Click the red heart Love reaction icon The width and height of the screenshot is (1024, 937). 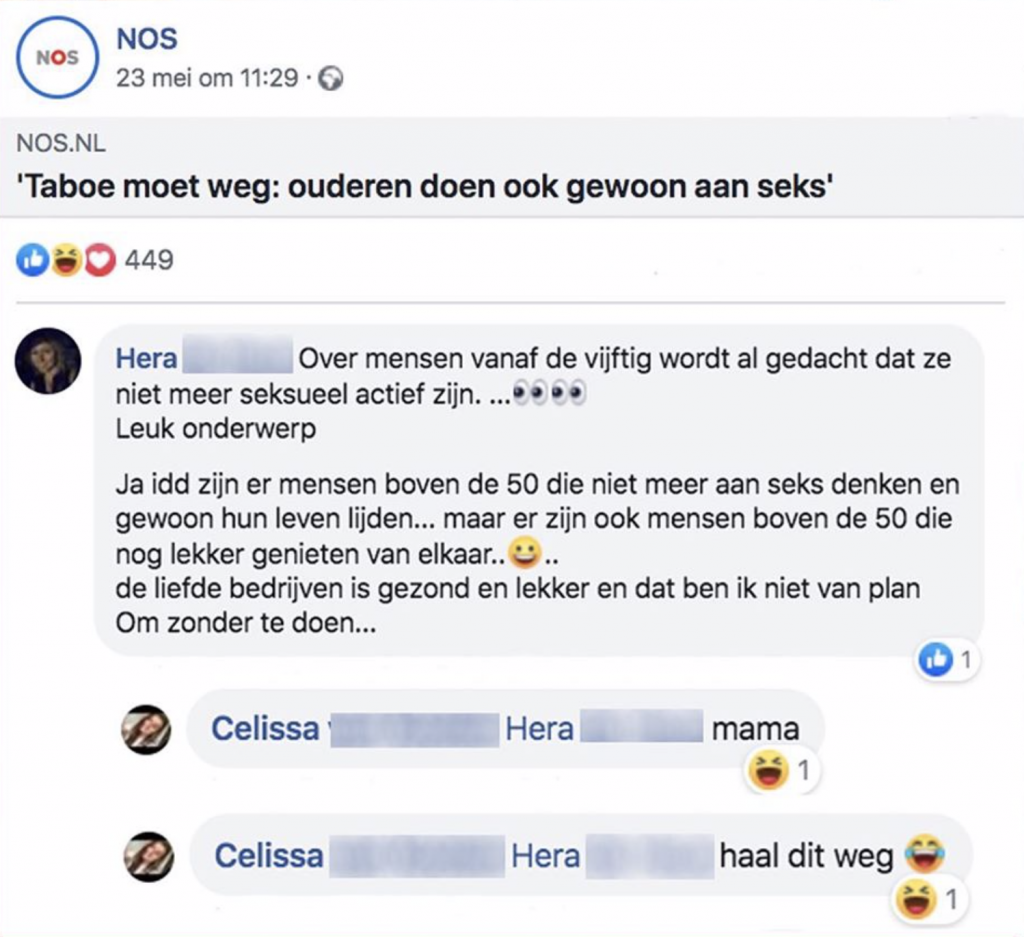click(x=100, y=261)
